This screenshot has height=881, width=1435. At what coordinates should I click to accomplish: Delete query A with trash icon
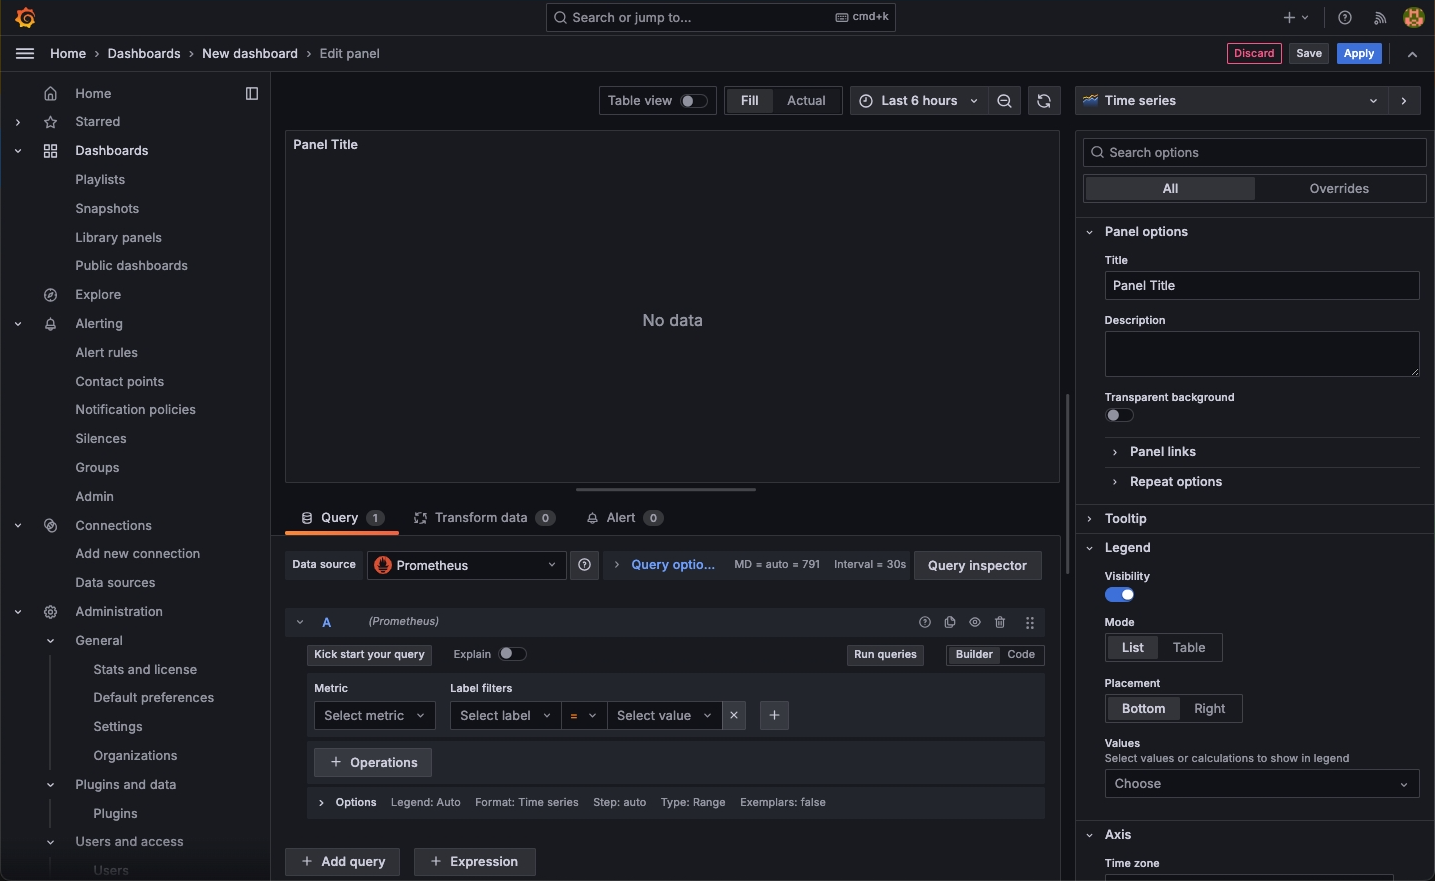1000,622
